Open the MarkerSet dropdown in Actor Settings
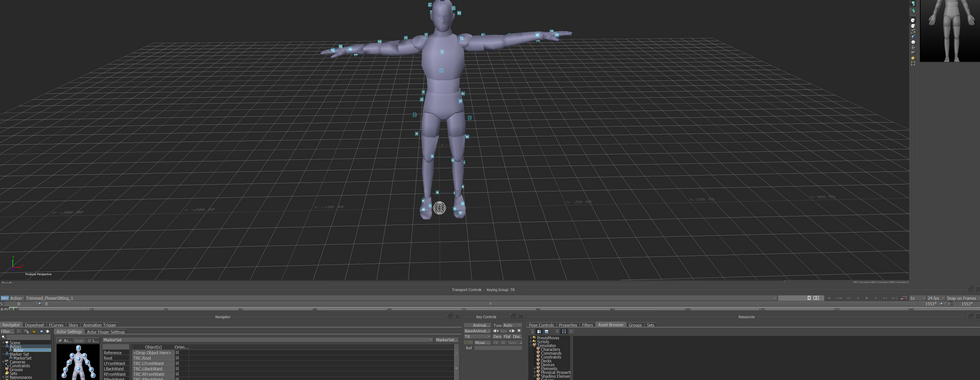 click(x=268, y=340)
